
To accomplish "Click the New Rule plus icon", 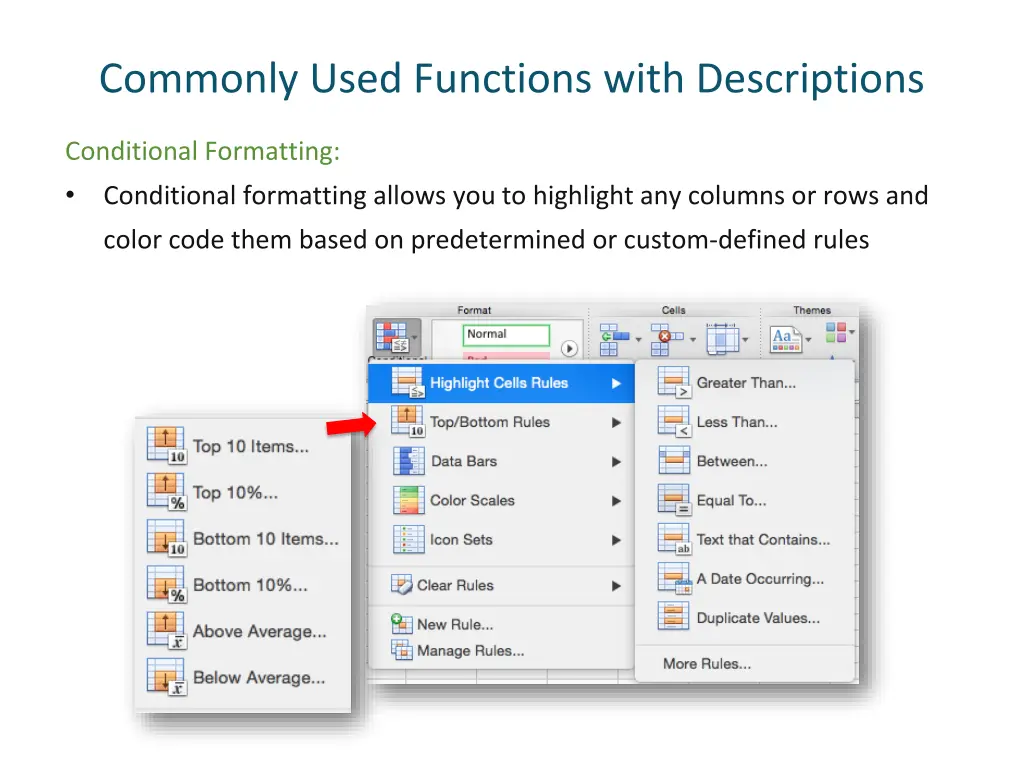I will [402, 624].
